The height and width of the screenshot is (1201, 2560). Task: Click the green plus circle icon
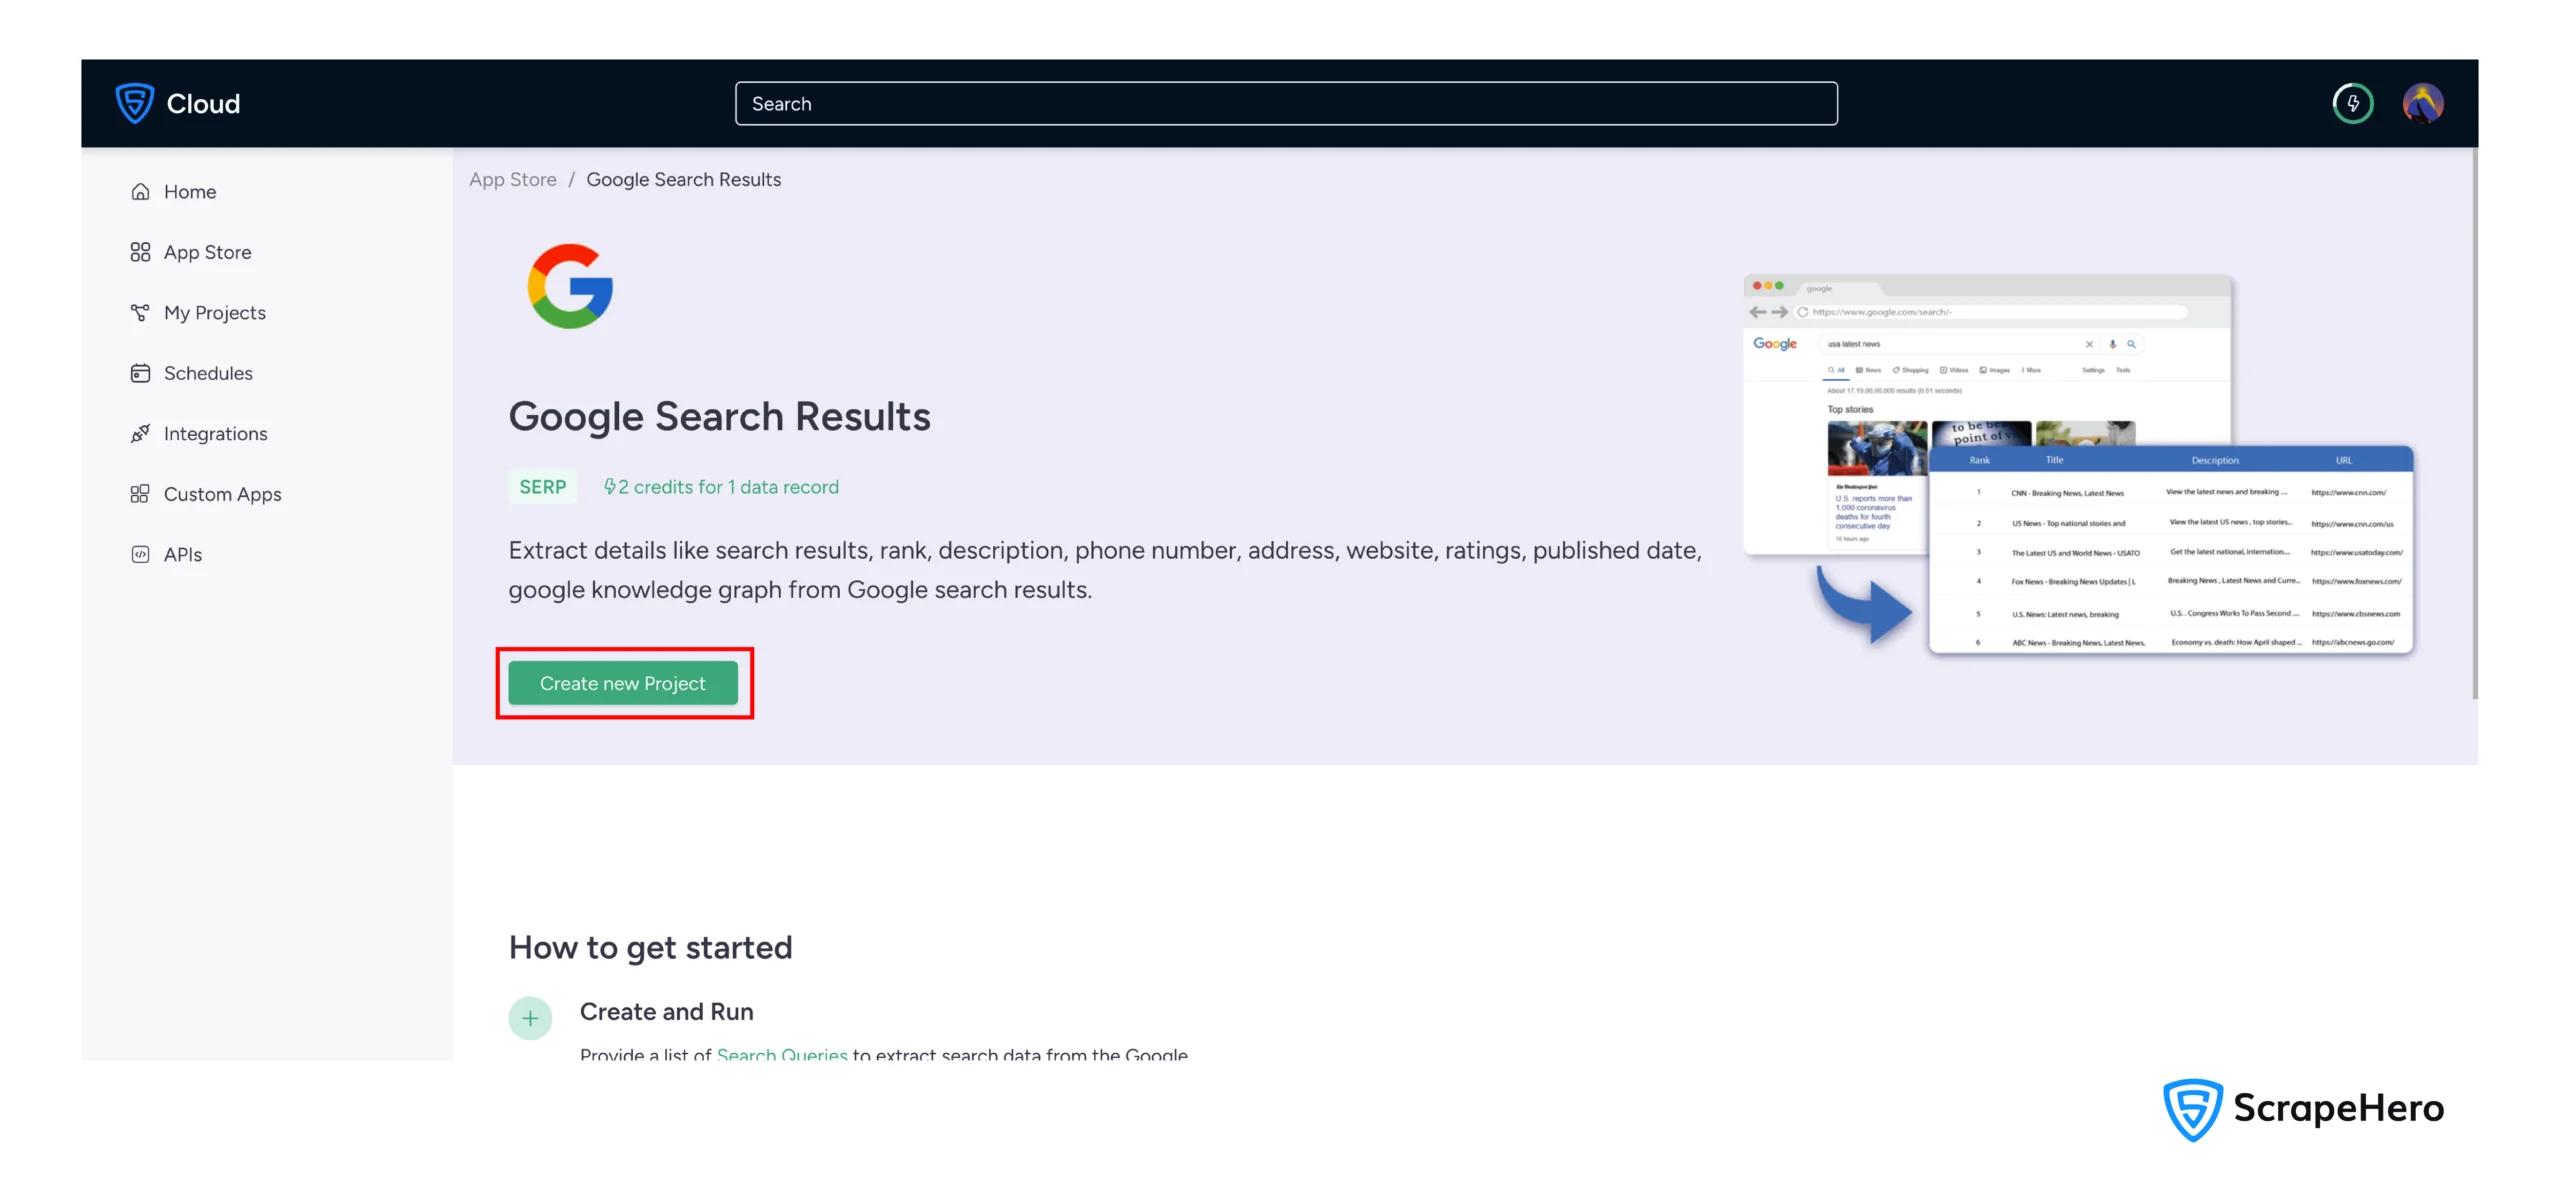click(530, 1018)
